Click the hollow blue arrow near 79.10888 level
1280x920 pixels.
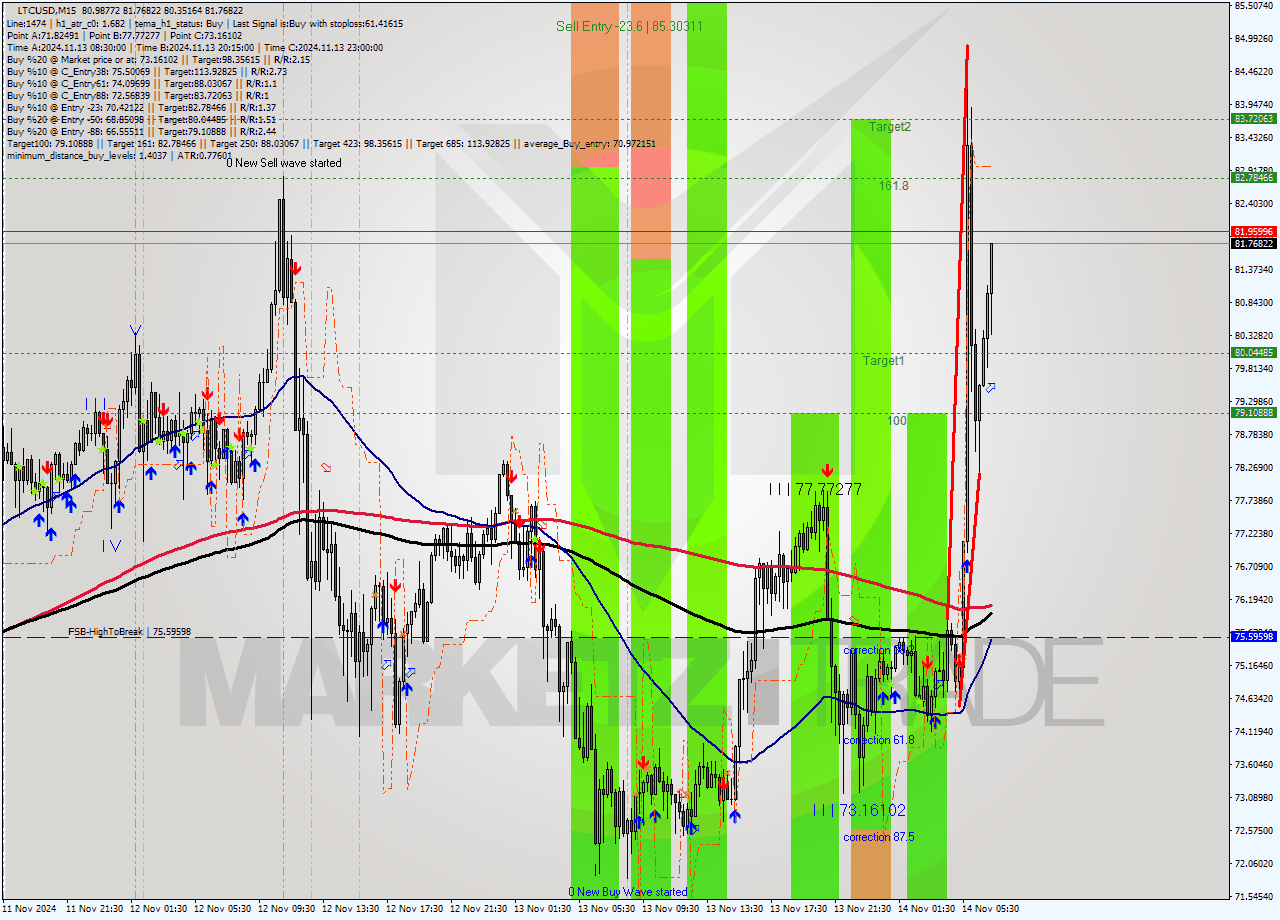(990, 387)
